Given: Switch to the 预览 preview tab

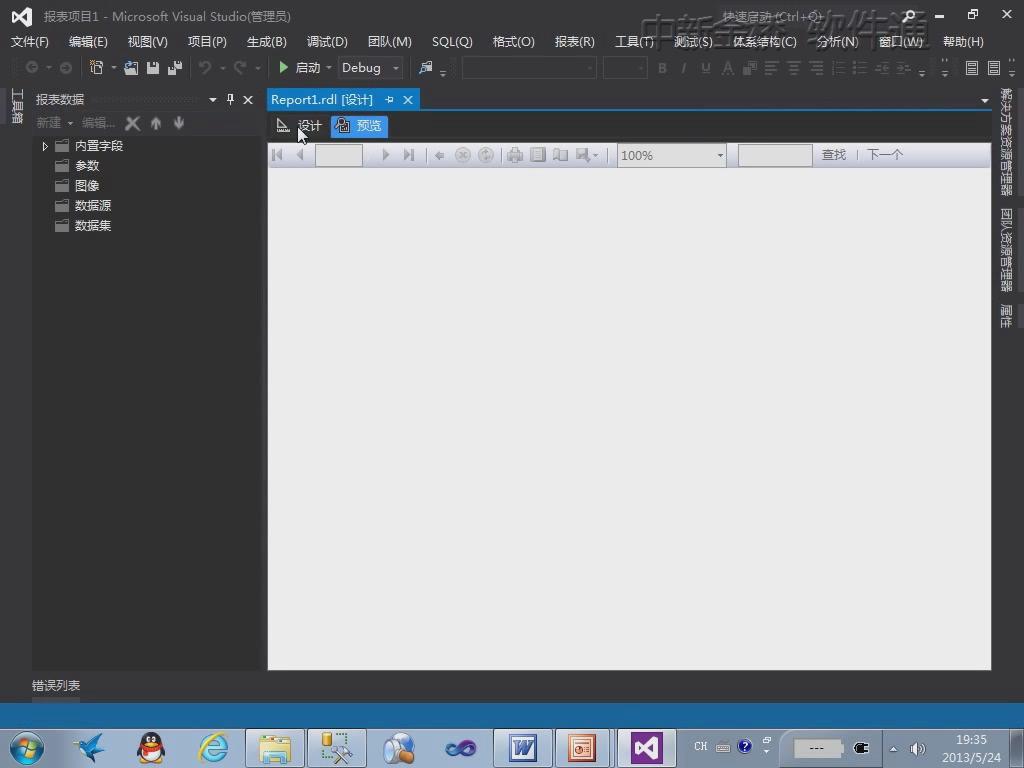Looking at the screenshot, I should [x=359, y=125].
